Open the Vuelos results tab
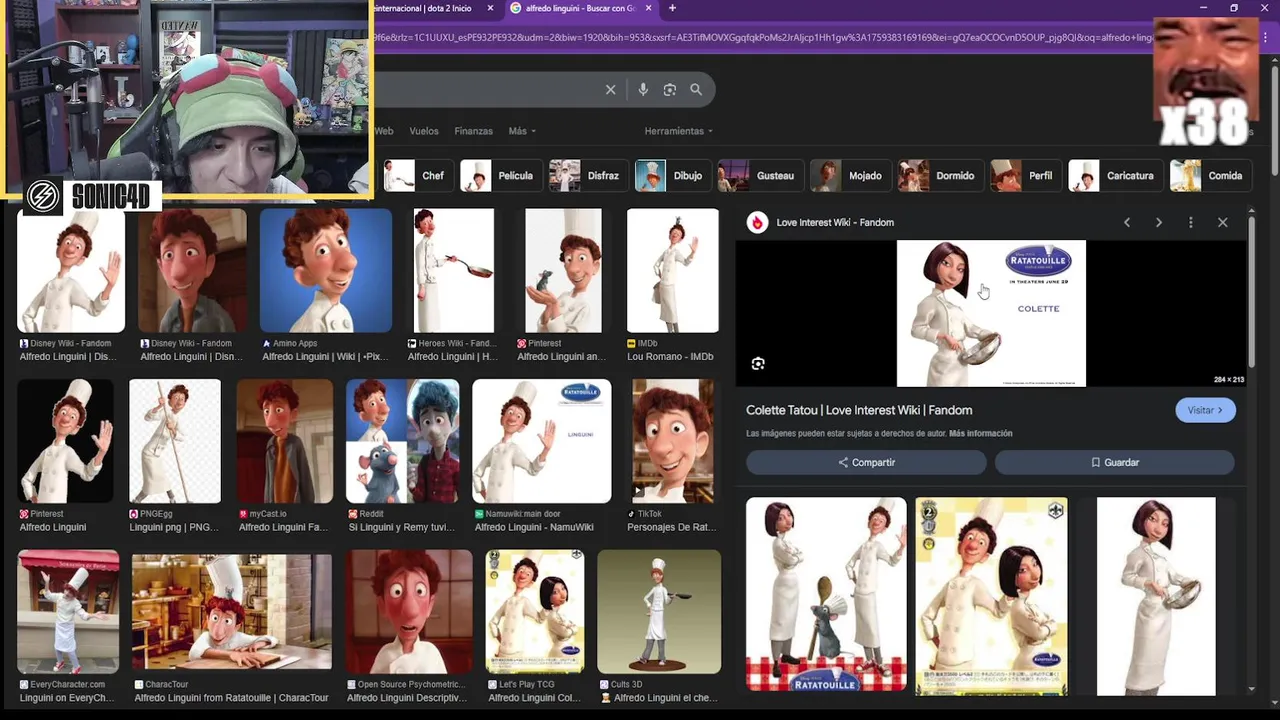This screenshot has height=720, width=1280. pyautogui.click(x=424, y=131)
